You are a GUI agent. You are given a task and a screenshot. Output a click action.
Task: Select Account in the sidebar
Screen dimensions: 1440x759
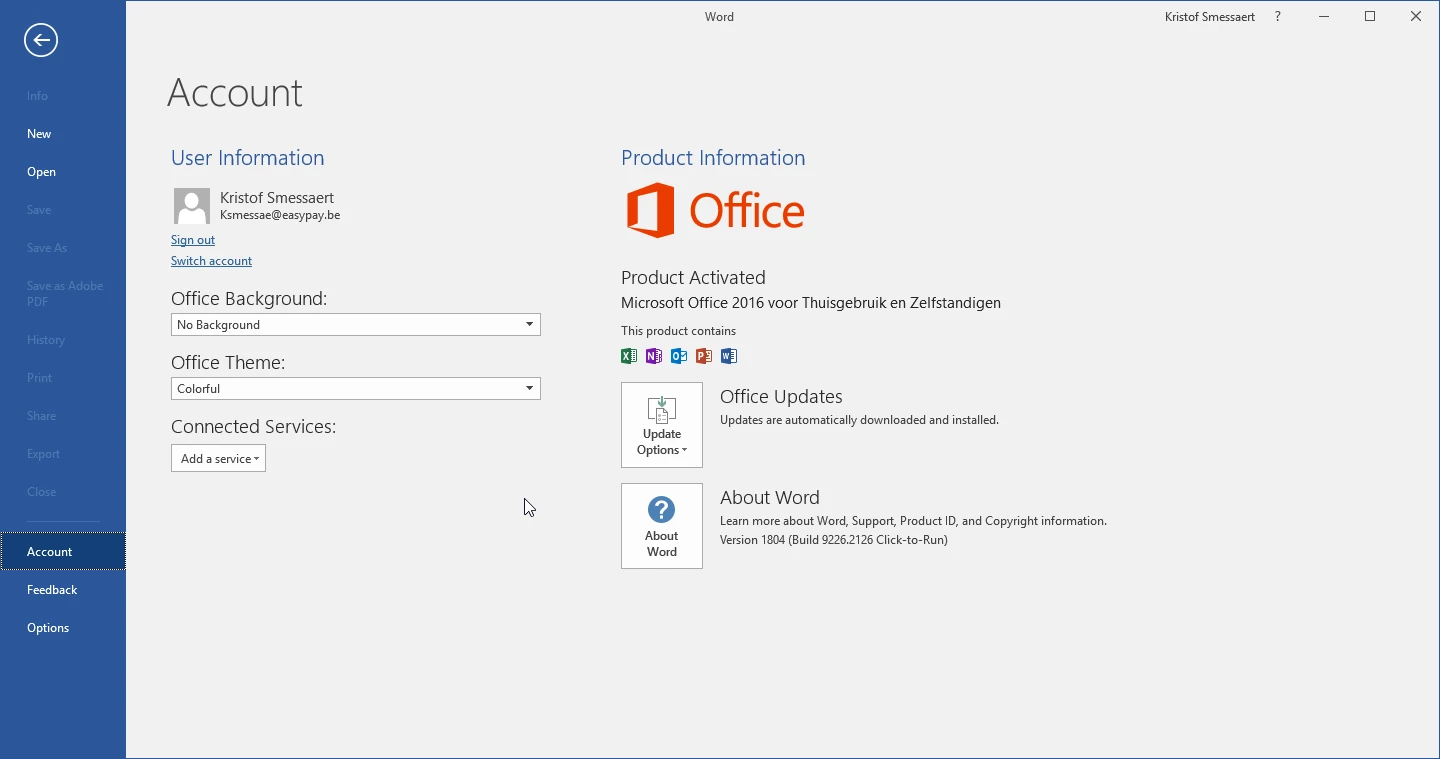[63, 552]
